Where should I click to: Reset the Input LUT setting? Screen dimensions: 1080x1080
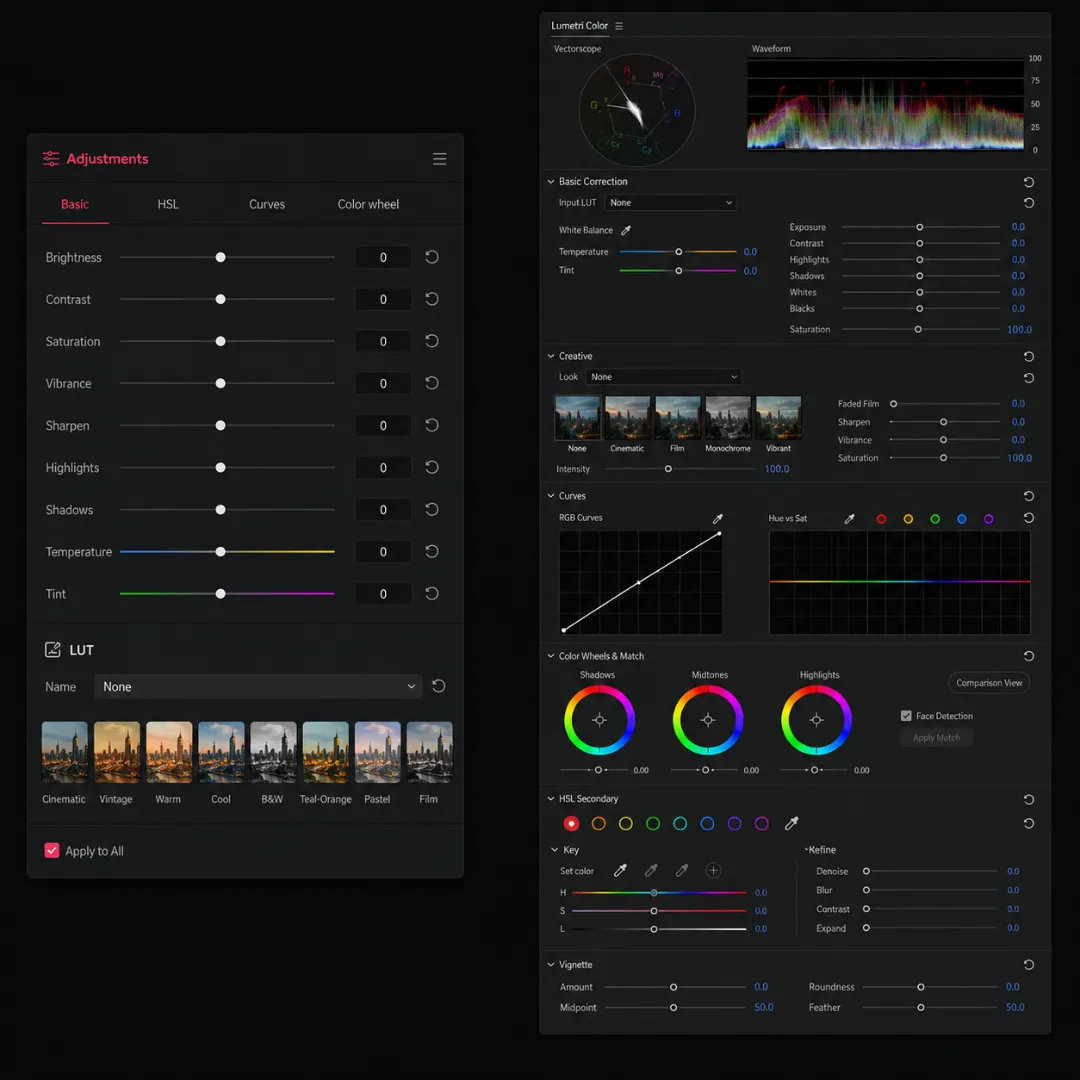[x=1029, y=202]
